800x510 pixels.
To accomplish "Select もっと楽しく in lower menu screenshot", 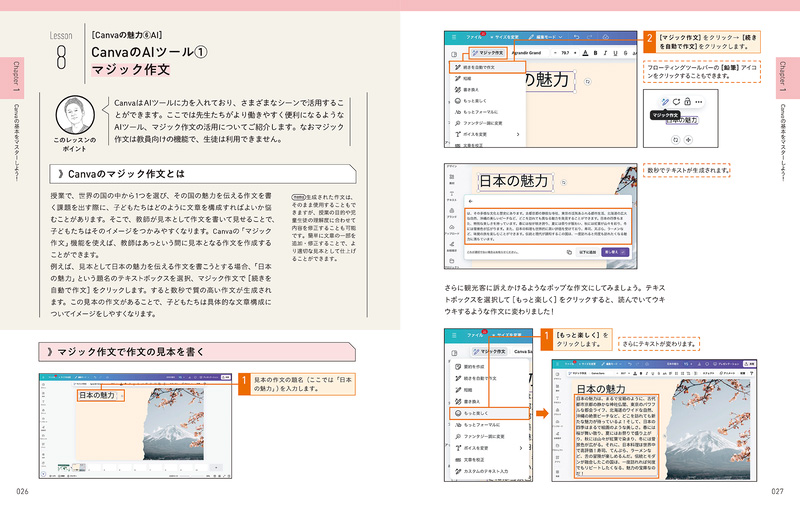I will (x=489, y=413).
